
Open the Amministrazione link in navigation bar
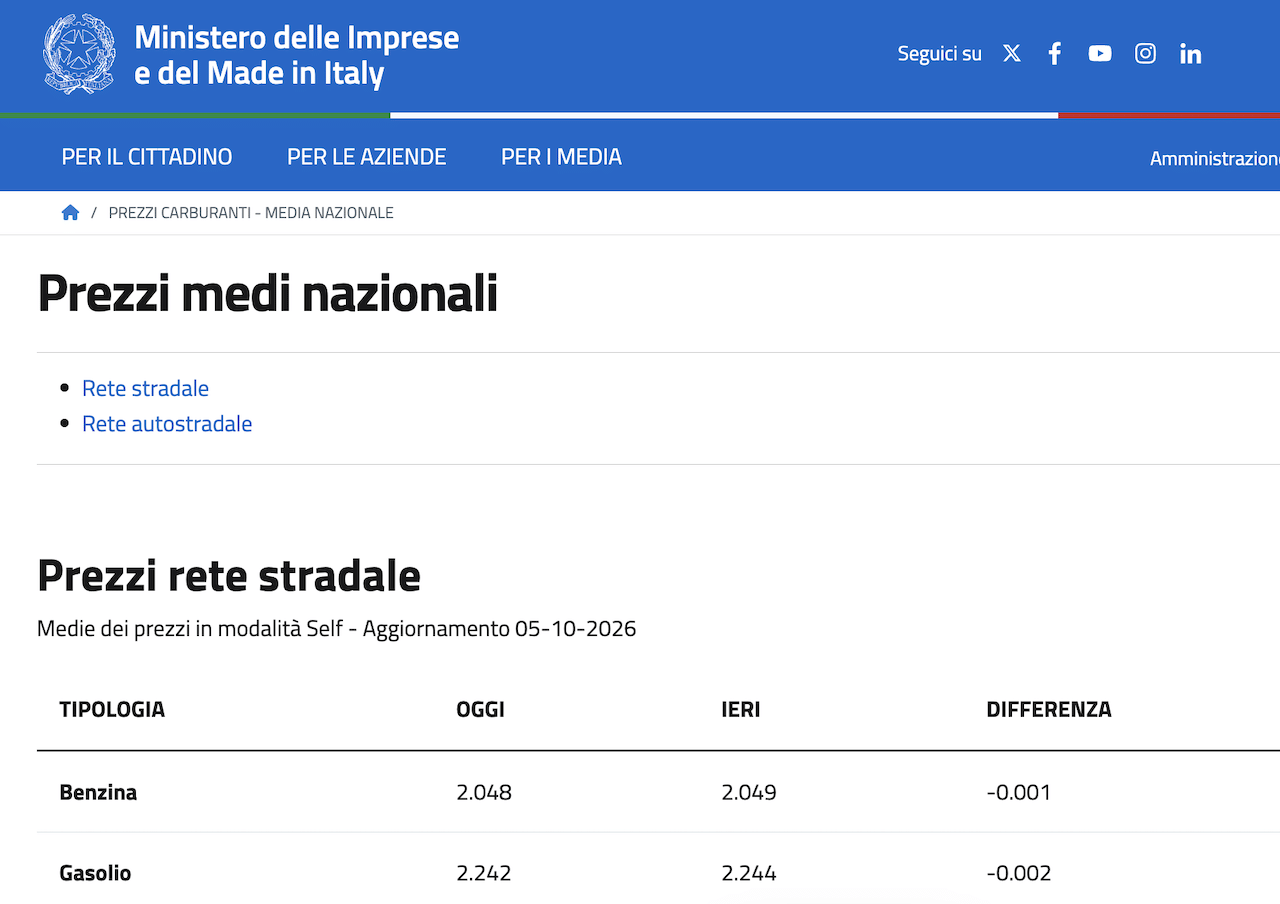(x=1214, y=158)
